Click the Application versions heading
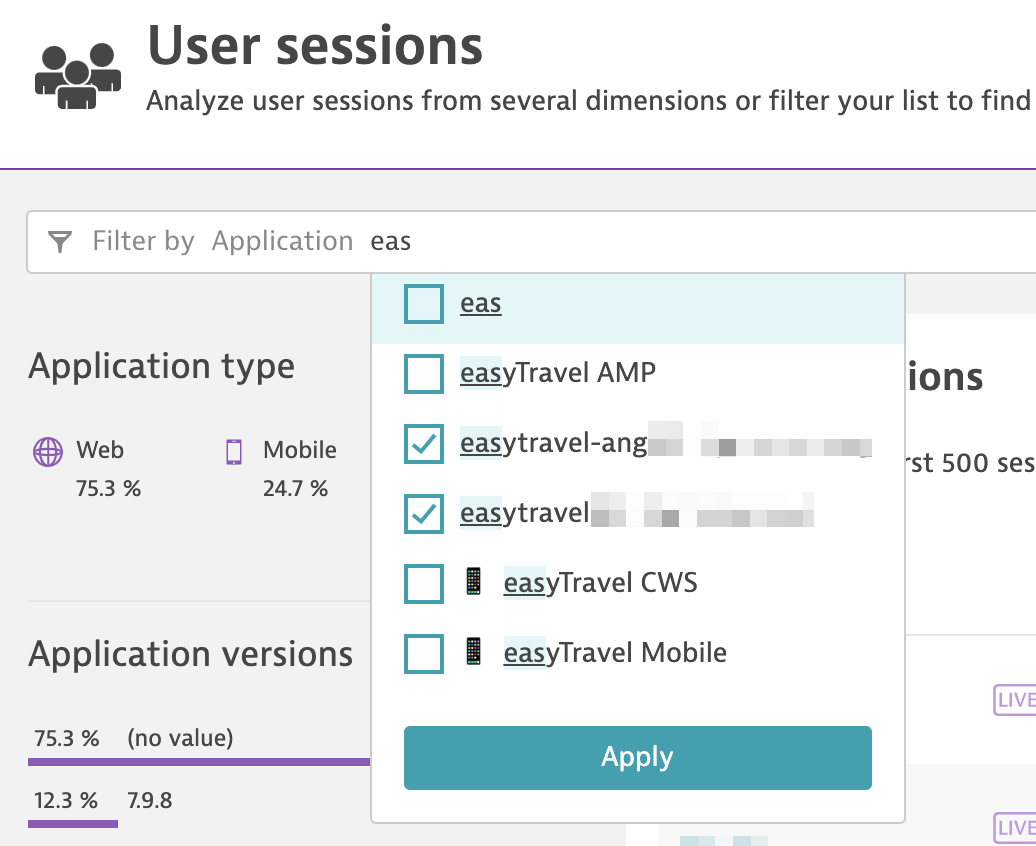The width and height of the screenshot is (1036, 846). 190,654
